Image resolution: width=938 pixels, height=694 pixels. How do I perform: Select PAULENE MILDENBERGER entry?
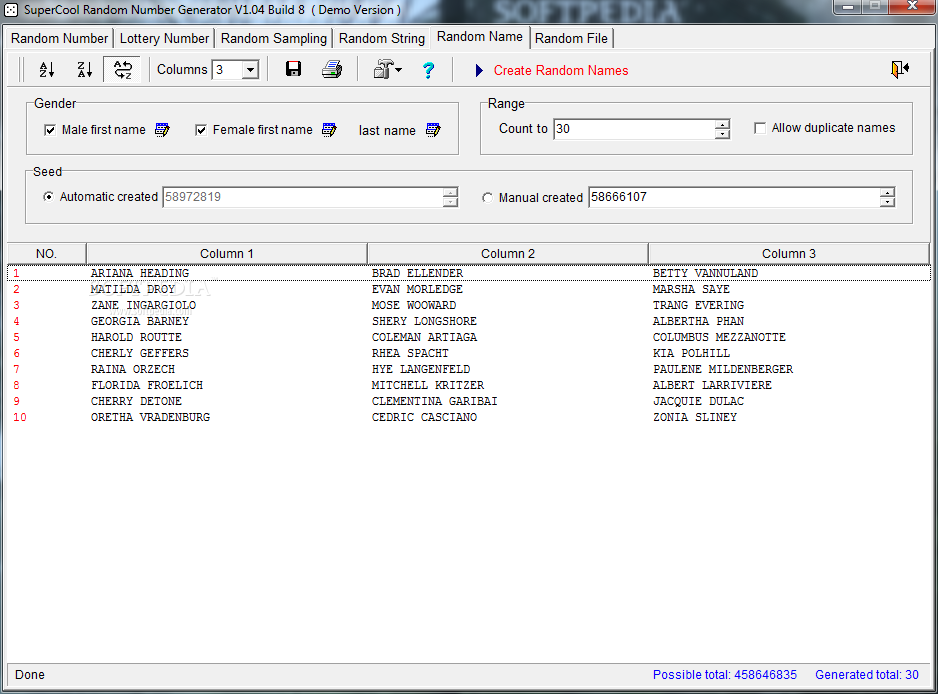tap(723, 369)
